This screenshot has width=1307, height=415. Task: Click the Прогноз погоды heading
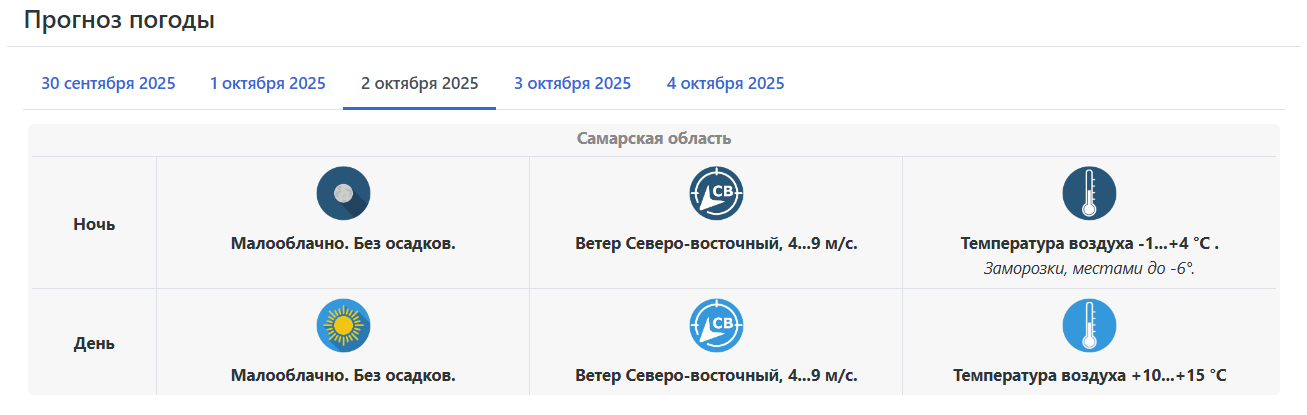[119, 20]
